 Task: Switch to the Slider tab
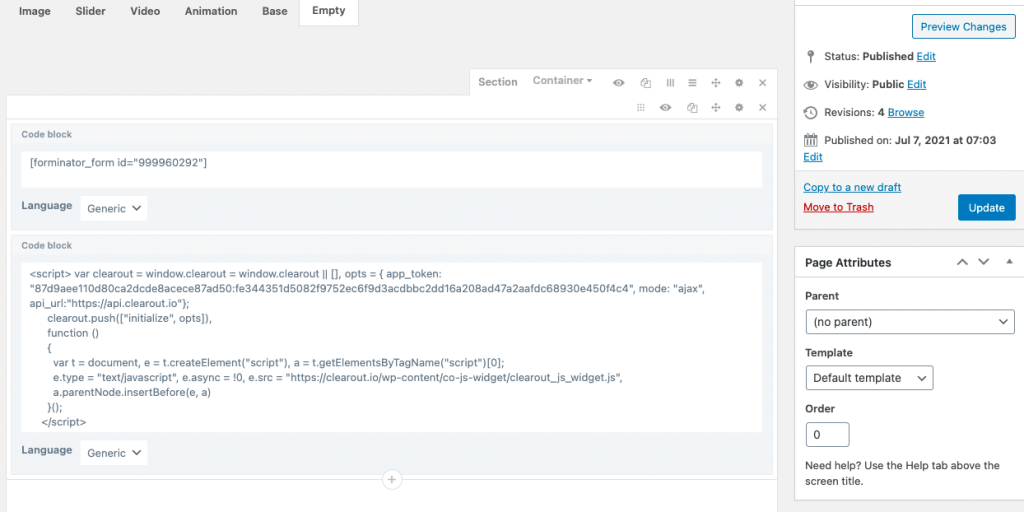(91, 11)
